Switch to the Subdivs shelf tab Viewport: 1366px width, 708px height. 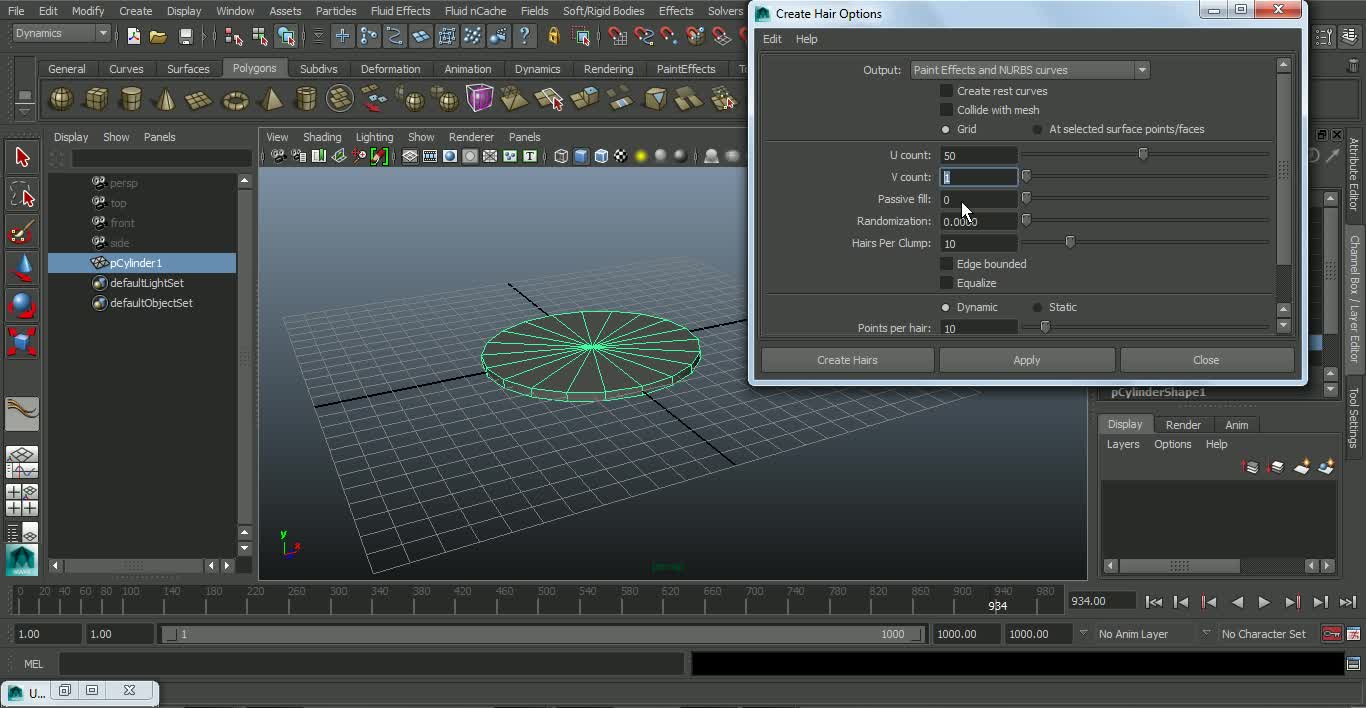(318, 69)
